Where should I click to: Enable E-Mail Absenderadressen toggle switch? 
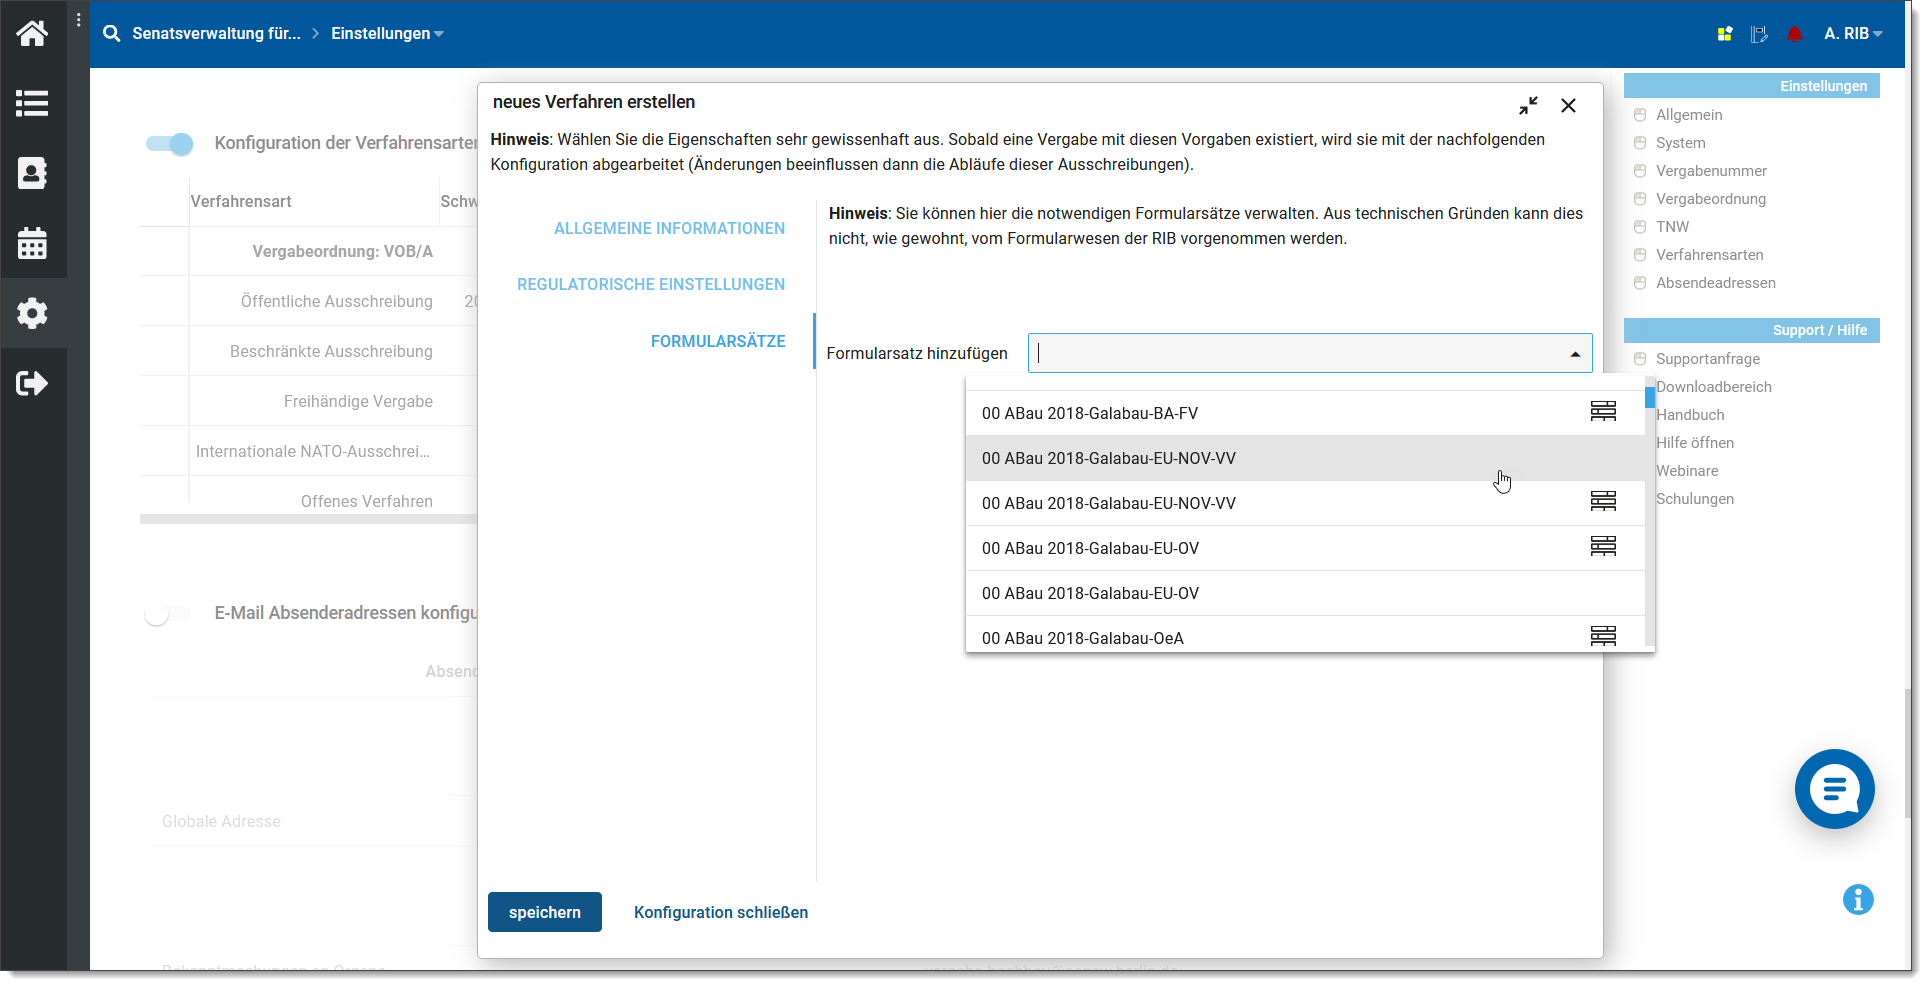click(x=167, y=614)
